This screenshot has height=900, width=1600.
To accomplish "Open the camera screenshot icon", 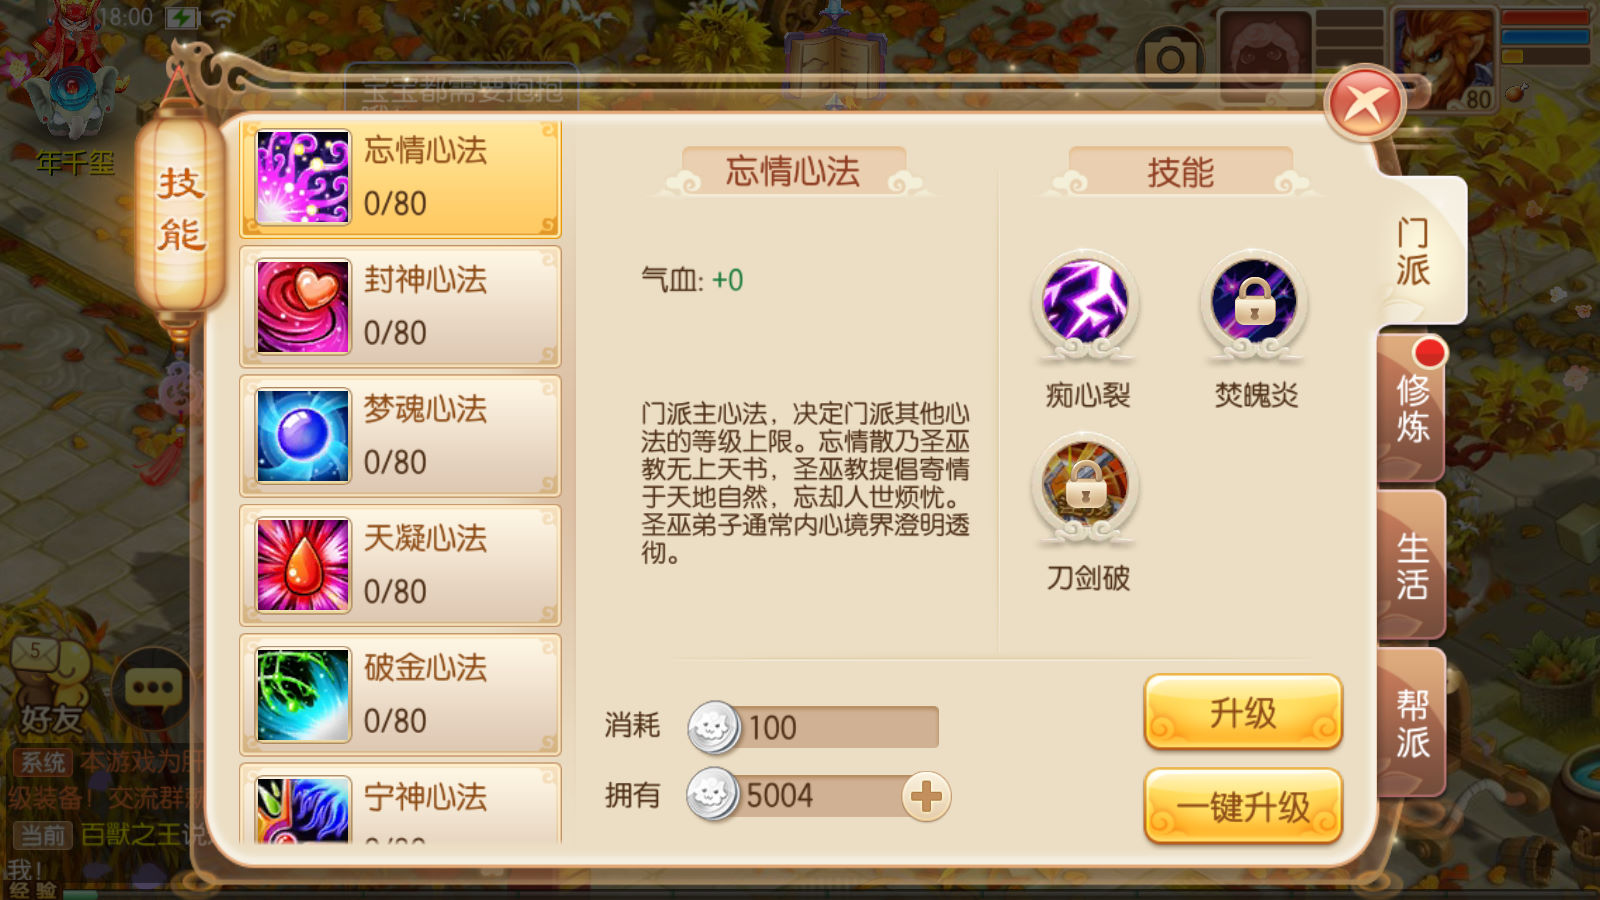I will 1171,58.
